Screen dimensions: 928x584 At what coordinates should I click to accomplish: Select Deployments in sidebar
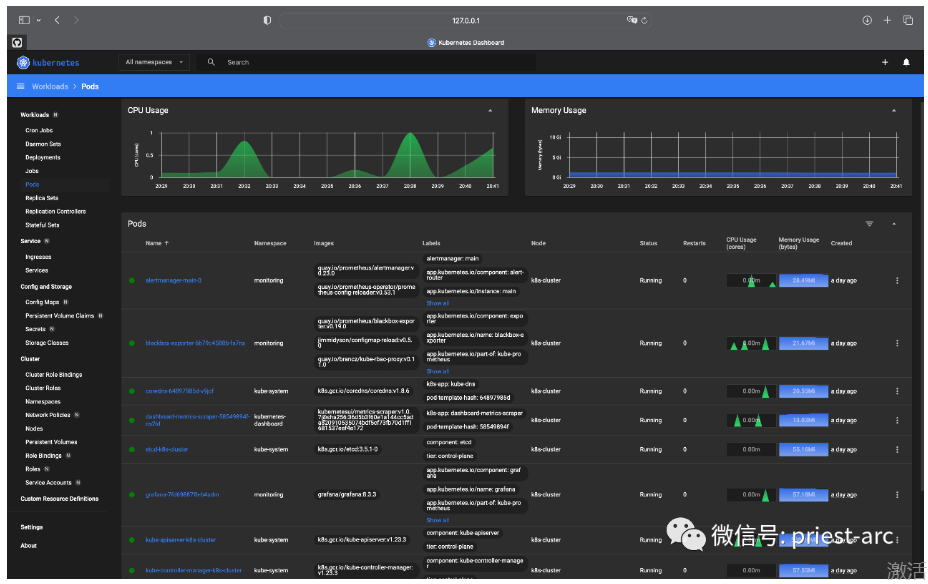[43, 157]
